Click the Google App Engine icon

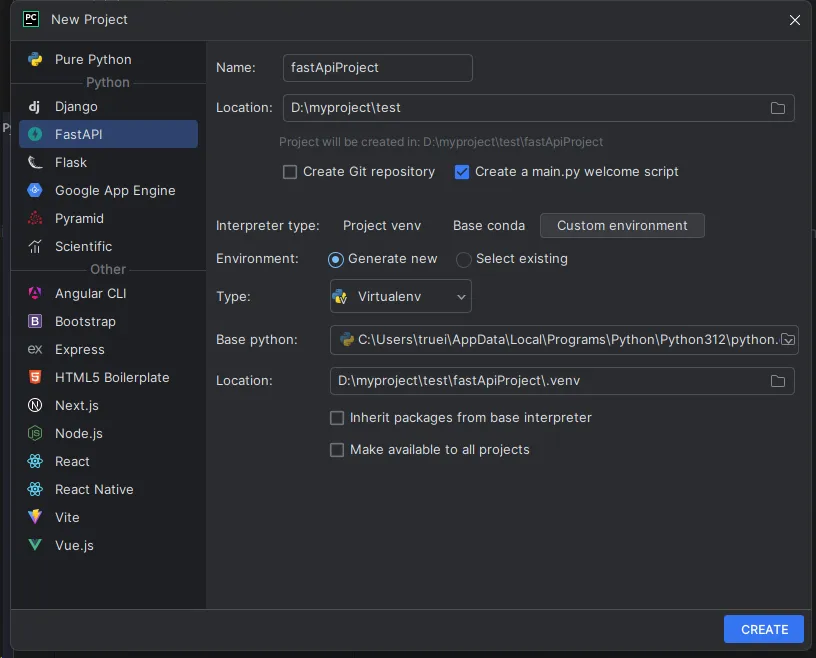(35, 191)
